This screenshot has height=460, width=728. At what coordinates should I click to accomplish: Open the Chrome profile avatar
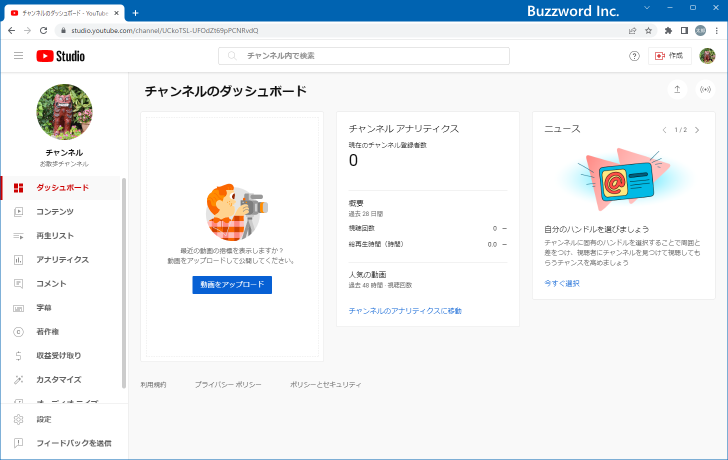[700, 31]
